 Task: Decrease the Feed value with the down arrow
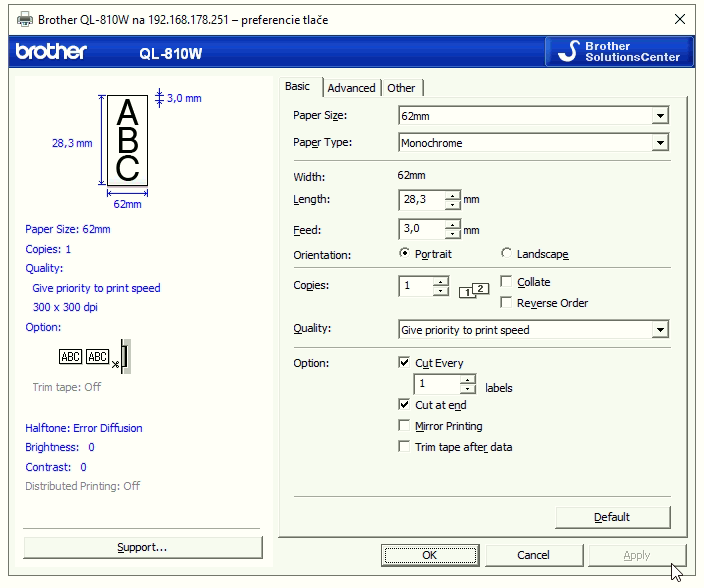coord(453,234)
